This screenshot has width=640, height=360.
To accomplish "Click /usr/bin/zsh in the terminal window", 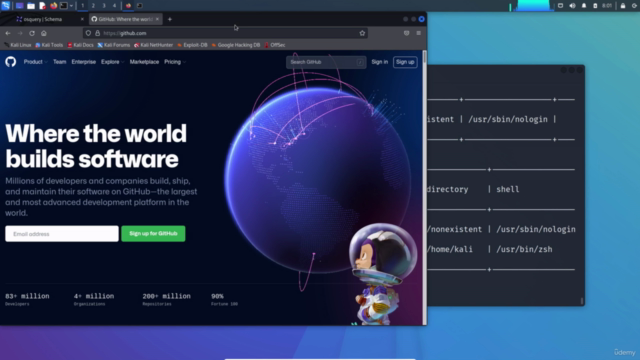I will pyautogui.click(x=524, y=249).
